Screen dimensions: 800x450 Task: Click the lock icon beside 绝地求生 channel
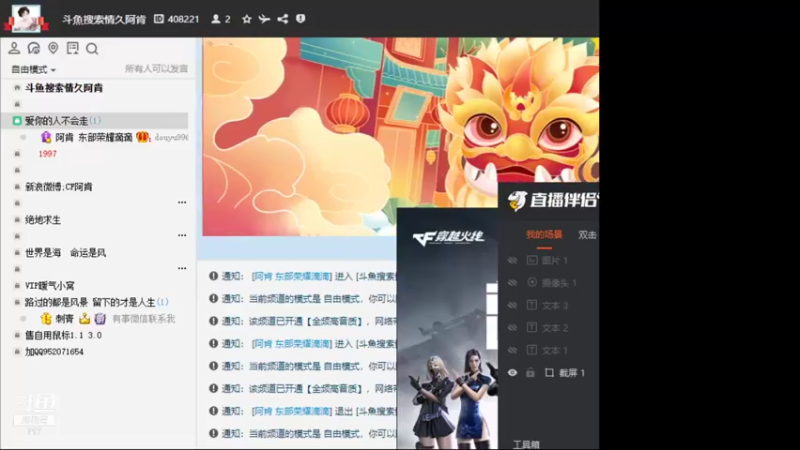coord(17,220)
